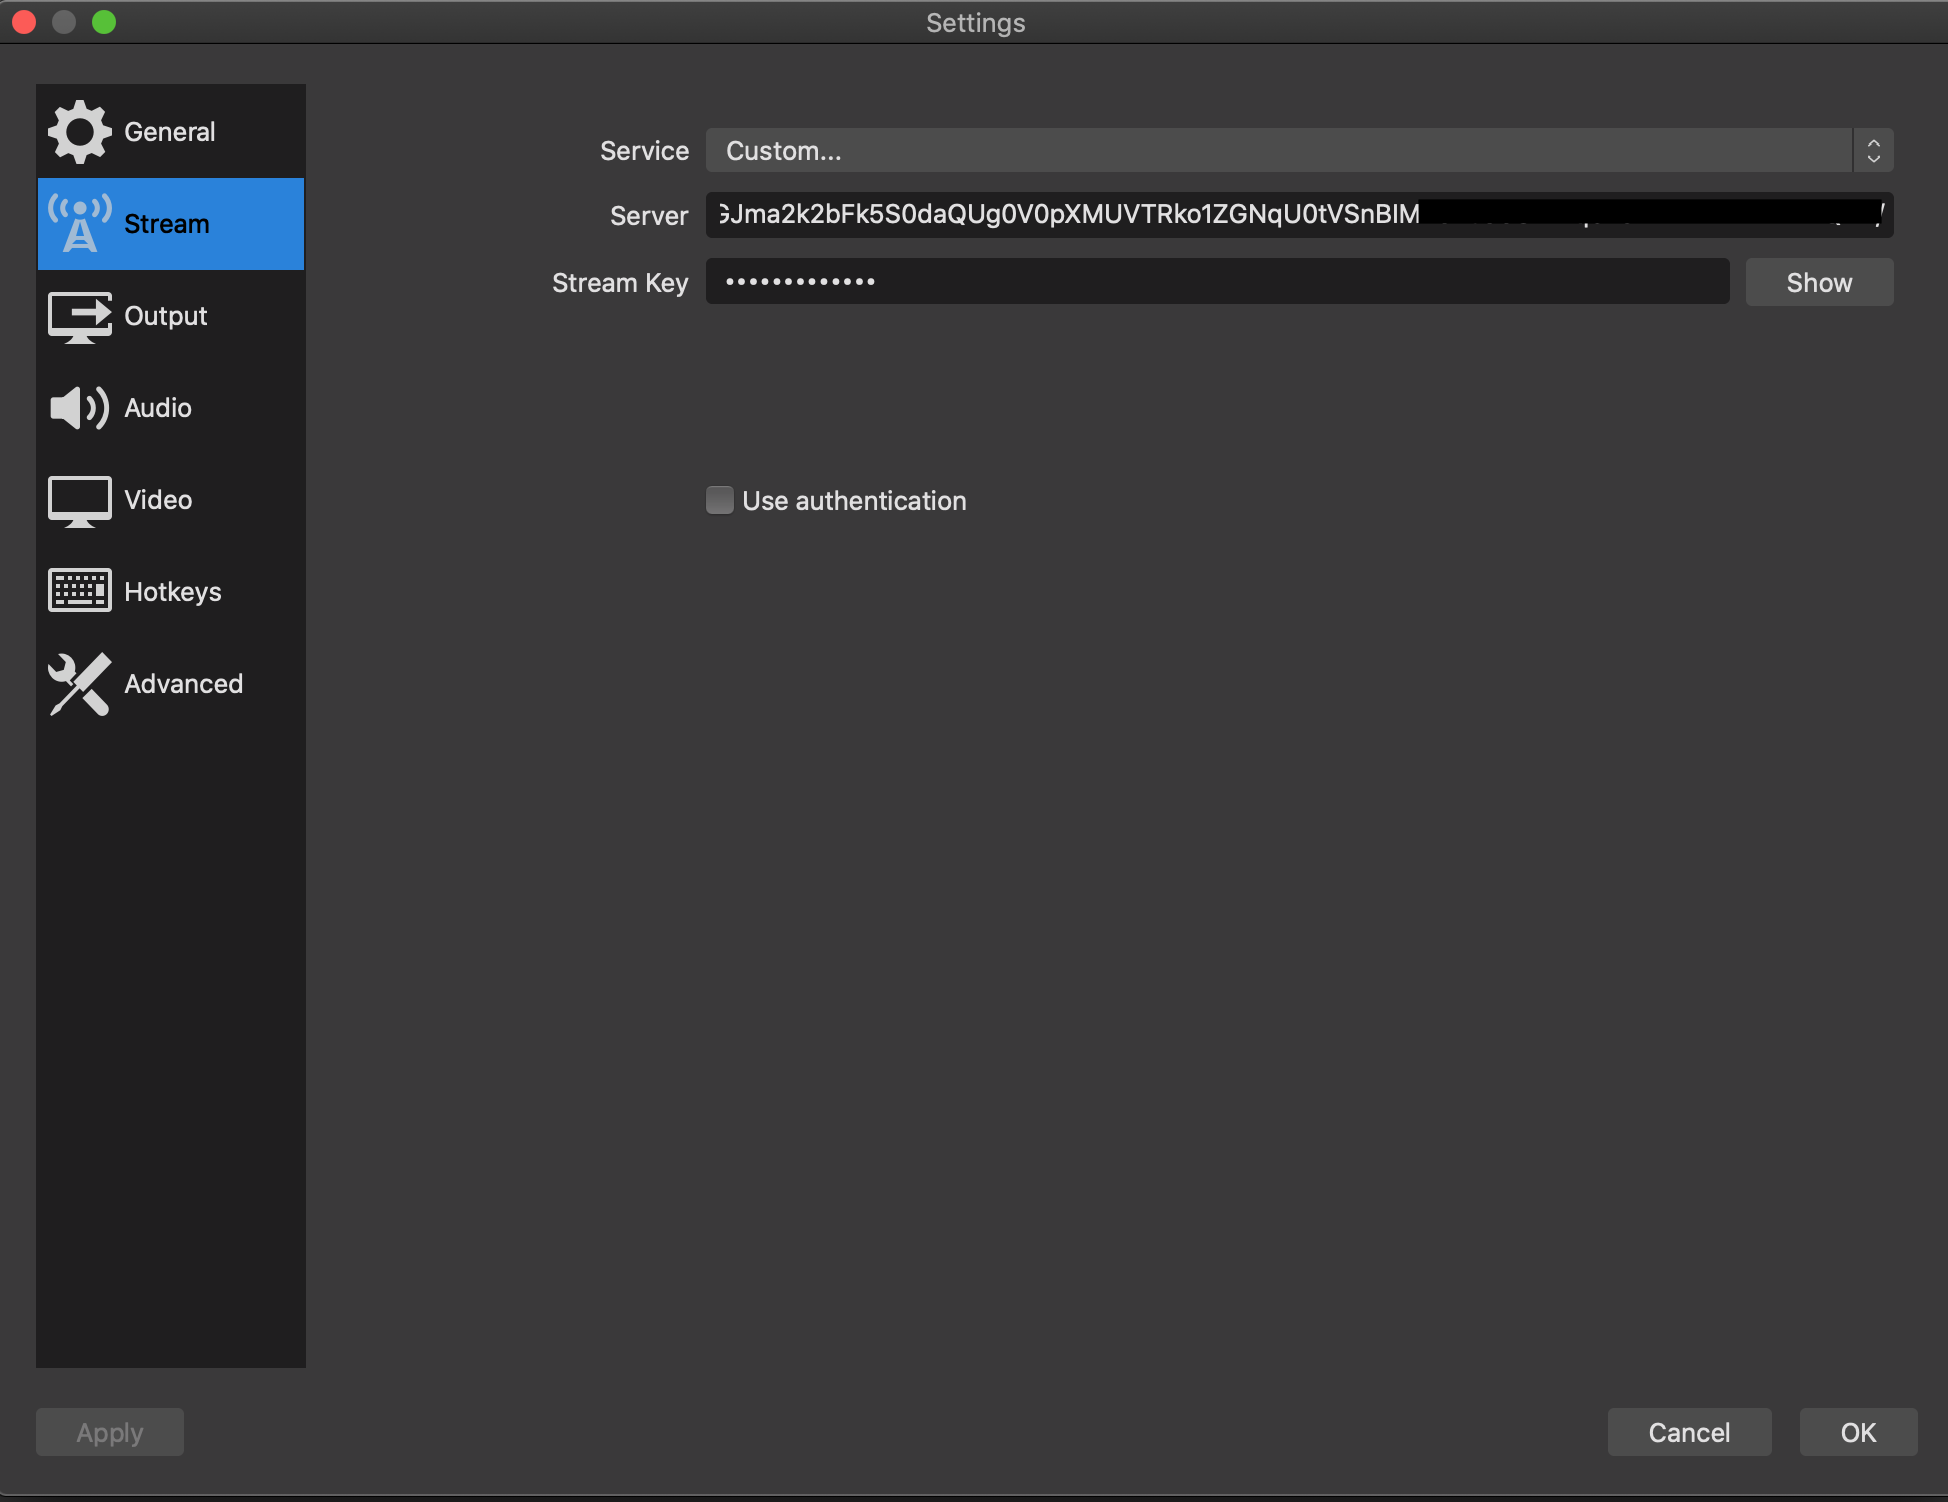Enable the Use authentication checkbox

point(719,500)
